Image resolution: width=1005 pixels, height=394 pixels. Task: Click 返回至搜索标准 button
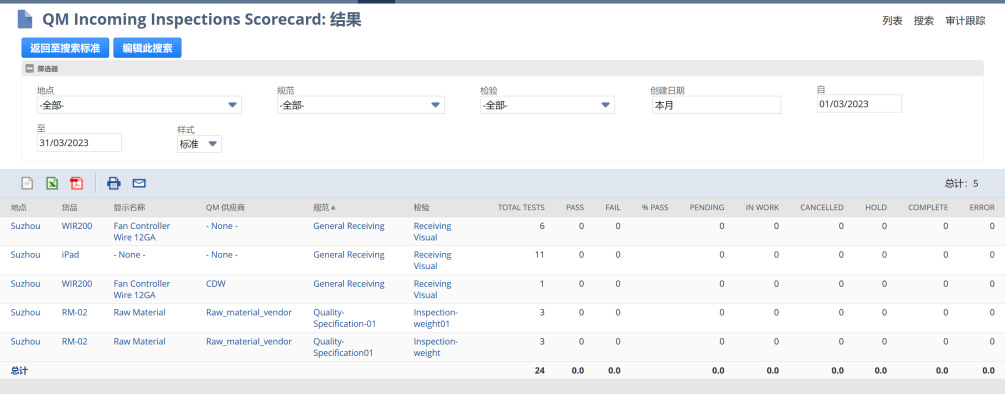[x=65, y=48]
